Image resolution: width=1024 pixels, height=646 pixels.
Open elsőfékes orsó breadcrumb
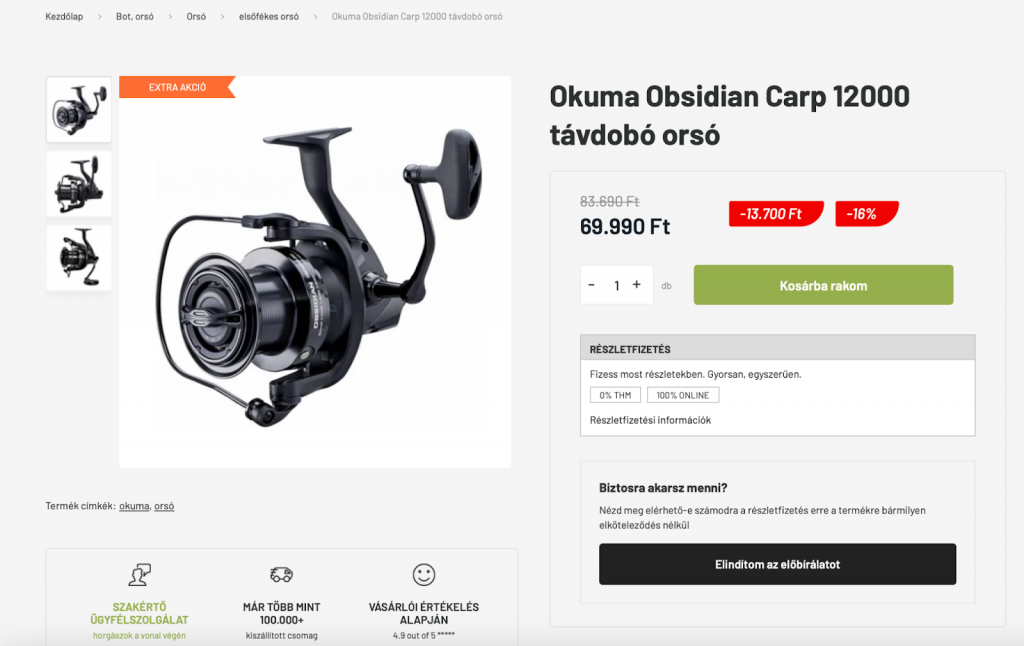click(268, 16)
